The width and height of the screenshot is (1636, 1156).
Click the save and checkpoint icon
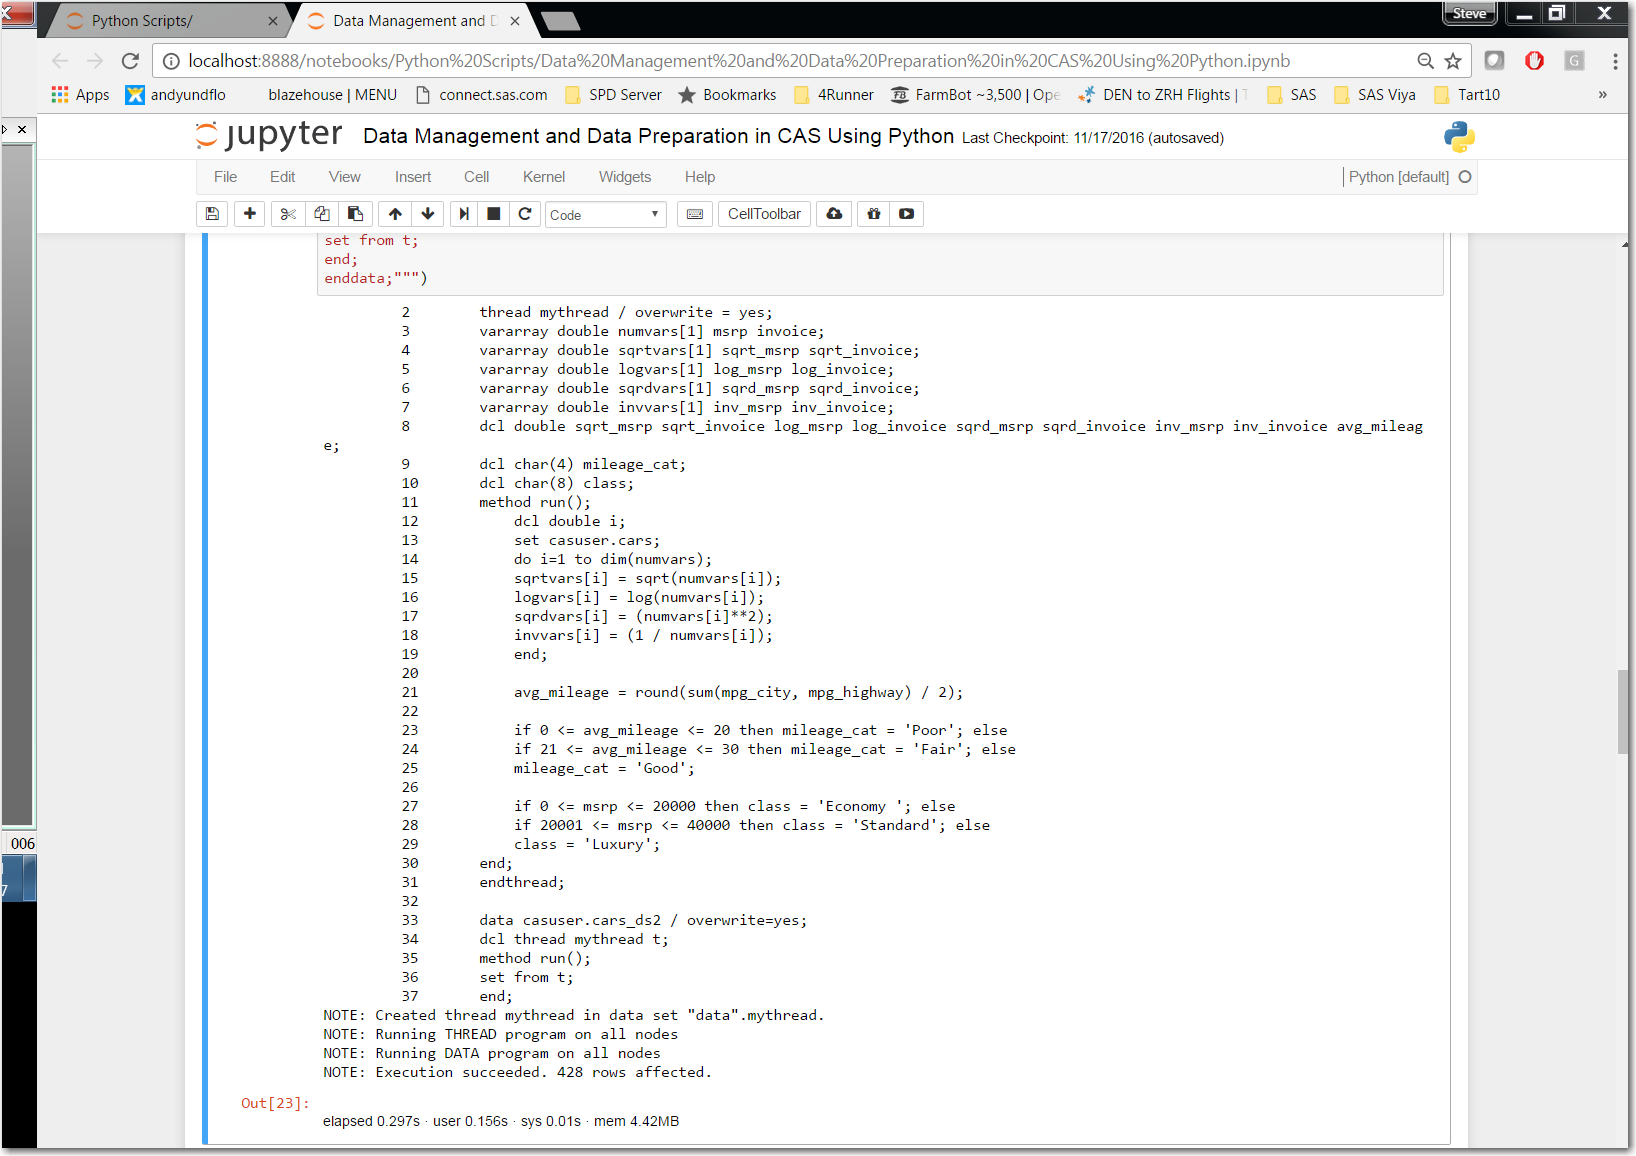[212, 214]
